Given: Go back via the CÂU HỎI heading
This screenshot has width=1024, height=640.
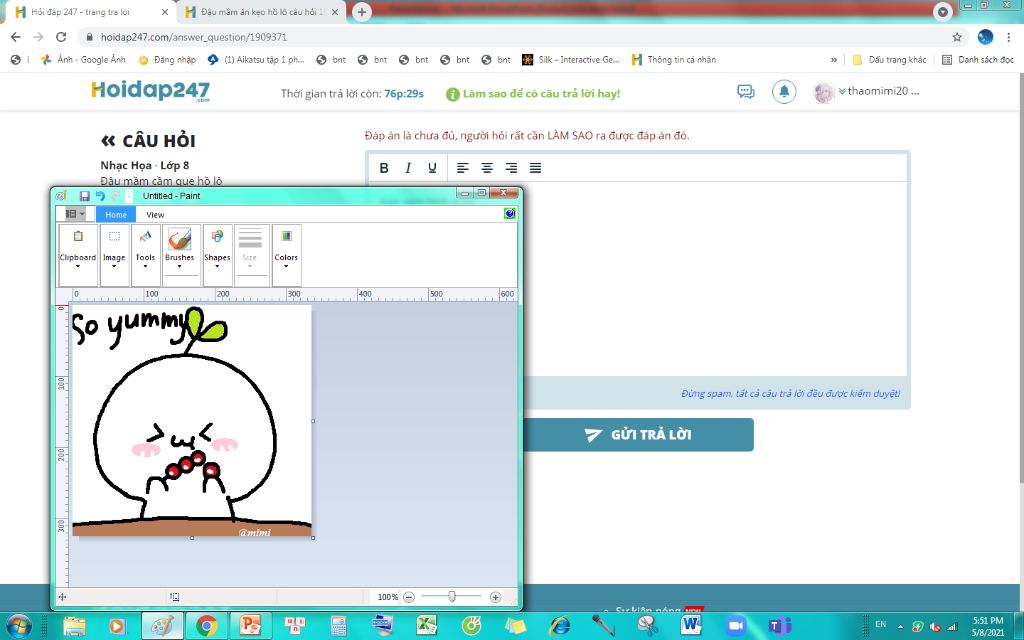Looking at the screenshot, I should pos(148,140).
